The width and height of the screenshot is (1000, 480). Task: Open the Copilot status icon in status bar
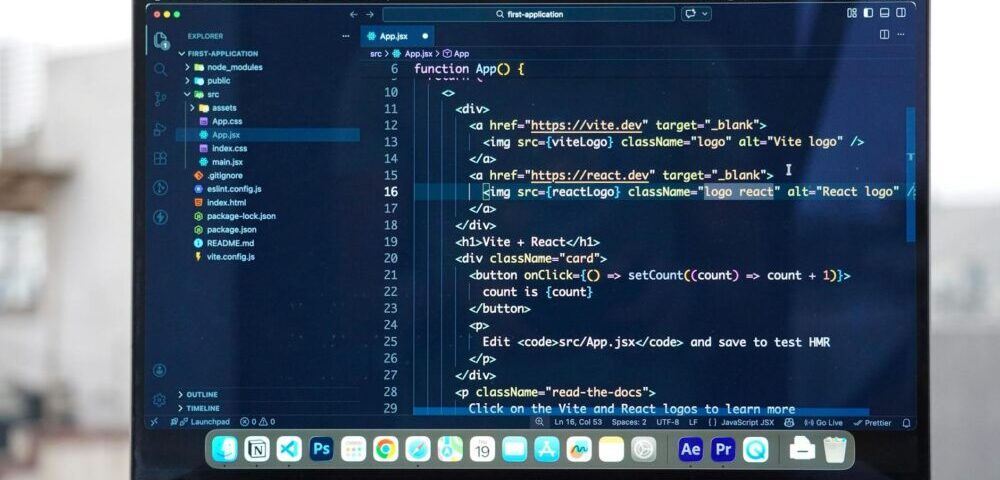pyautogui.click(x=790, y=422)
